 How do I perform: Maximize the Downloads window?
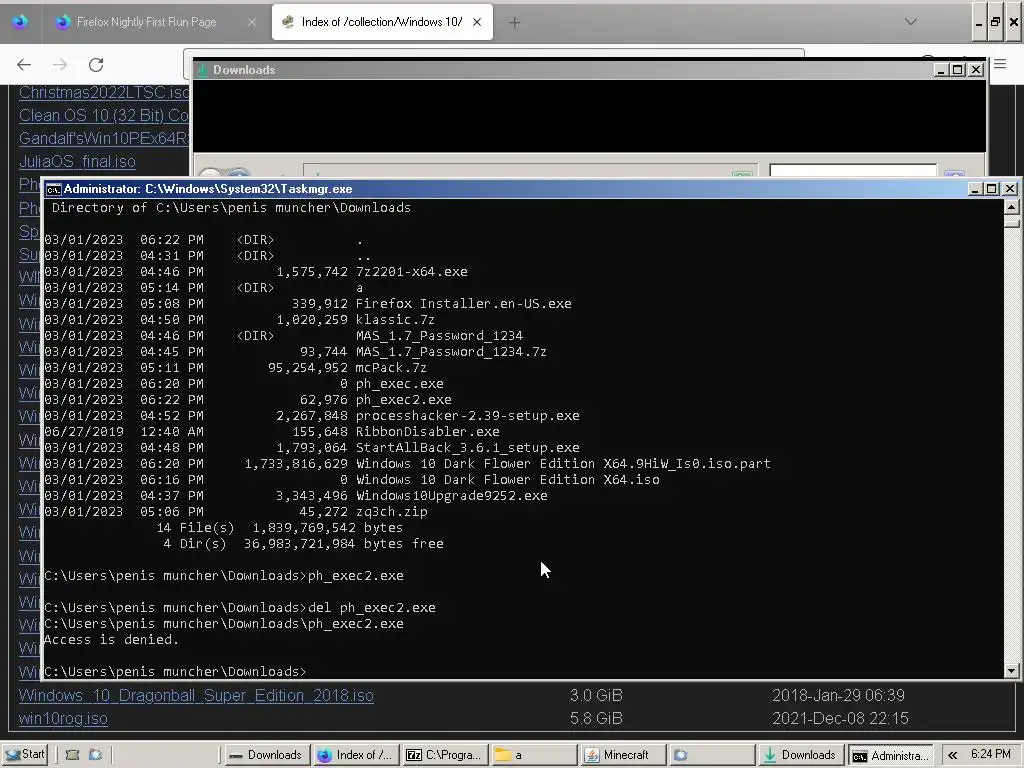pyautogui.click(x=958, y=70)
